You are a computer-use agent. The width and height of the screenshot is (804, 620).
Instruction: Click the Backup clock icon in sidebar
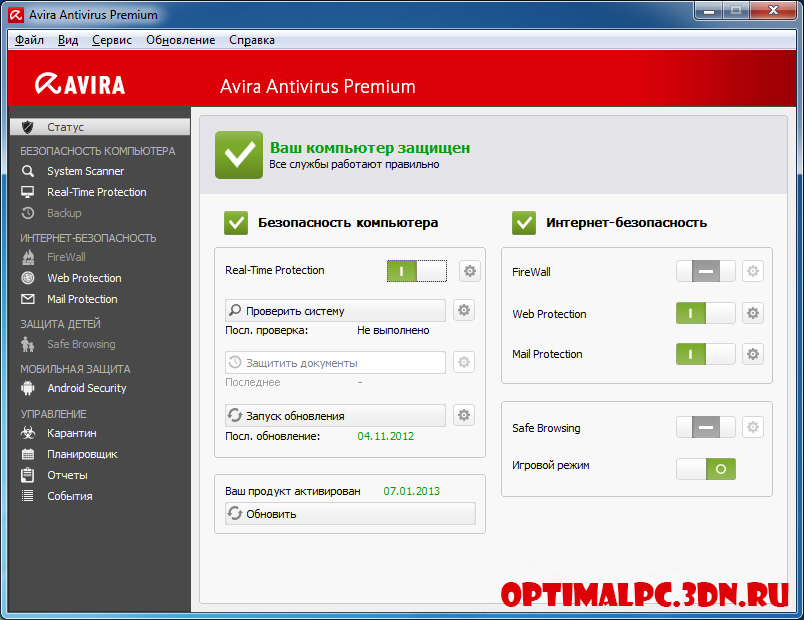click(28, 213)
